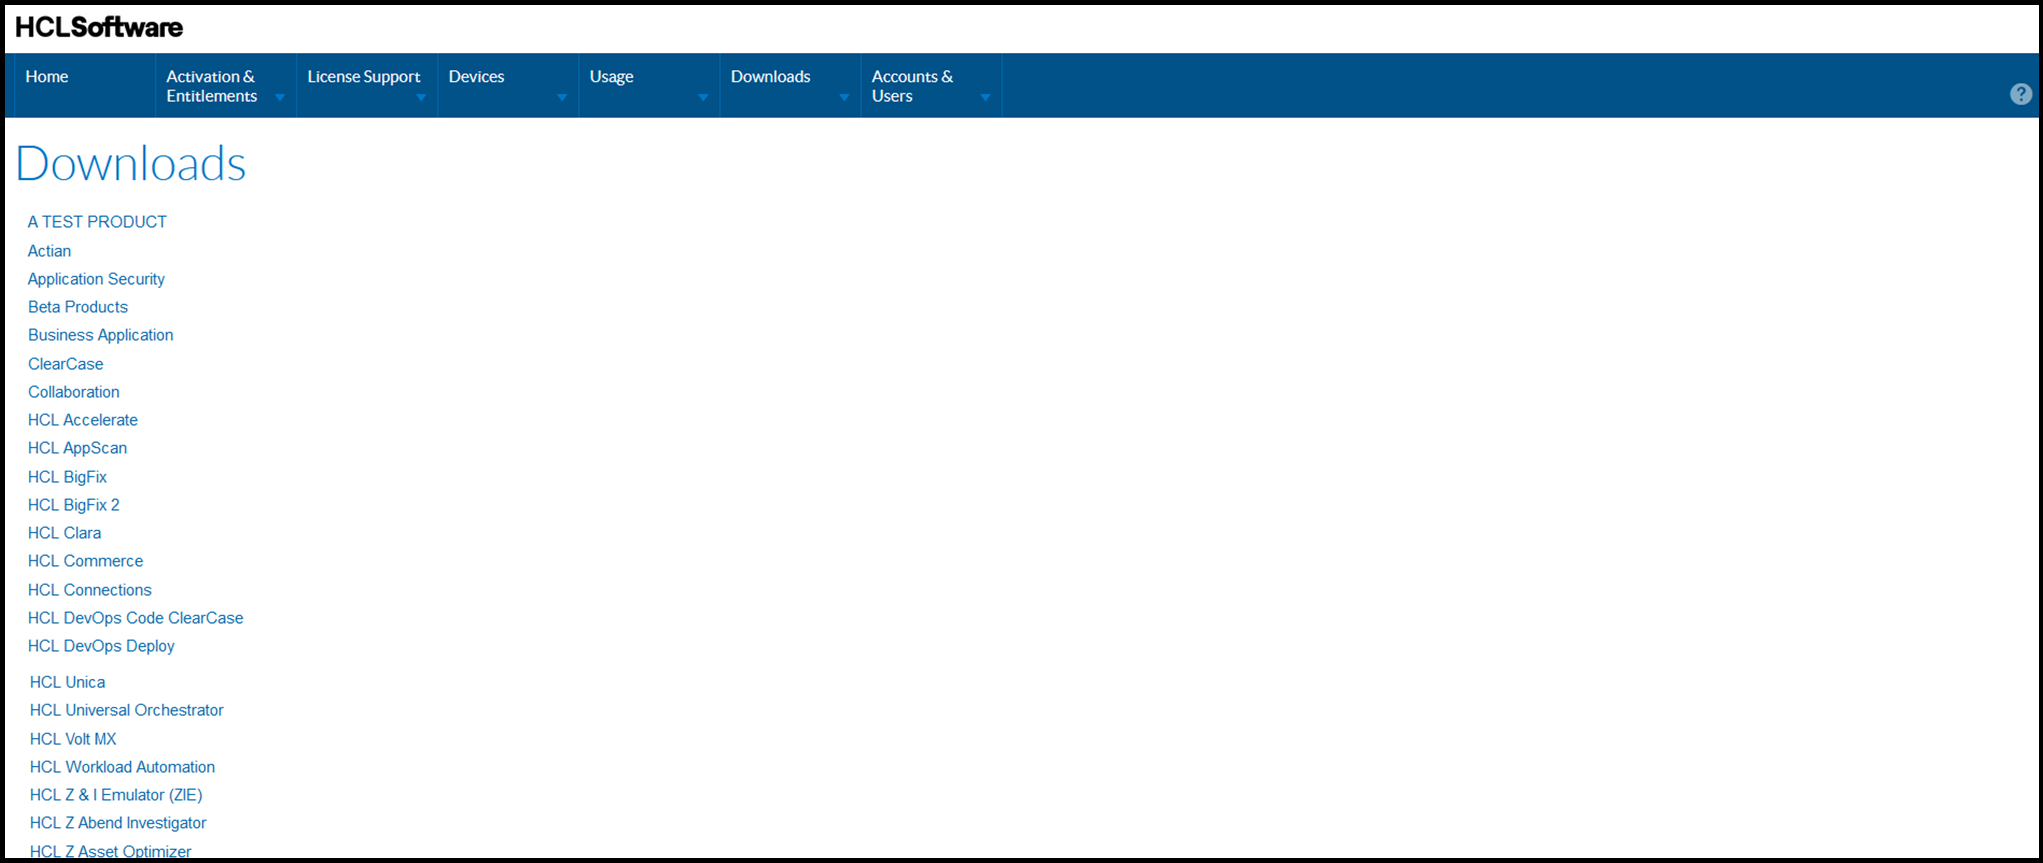The width and height of the screenshot is (2043, 863).
Task: Open the HCL Volt MX link
Action: 73,739
